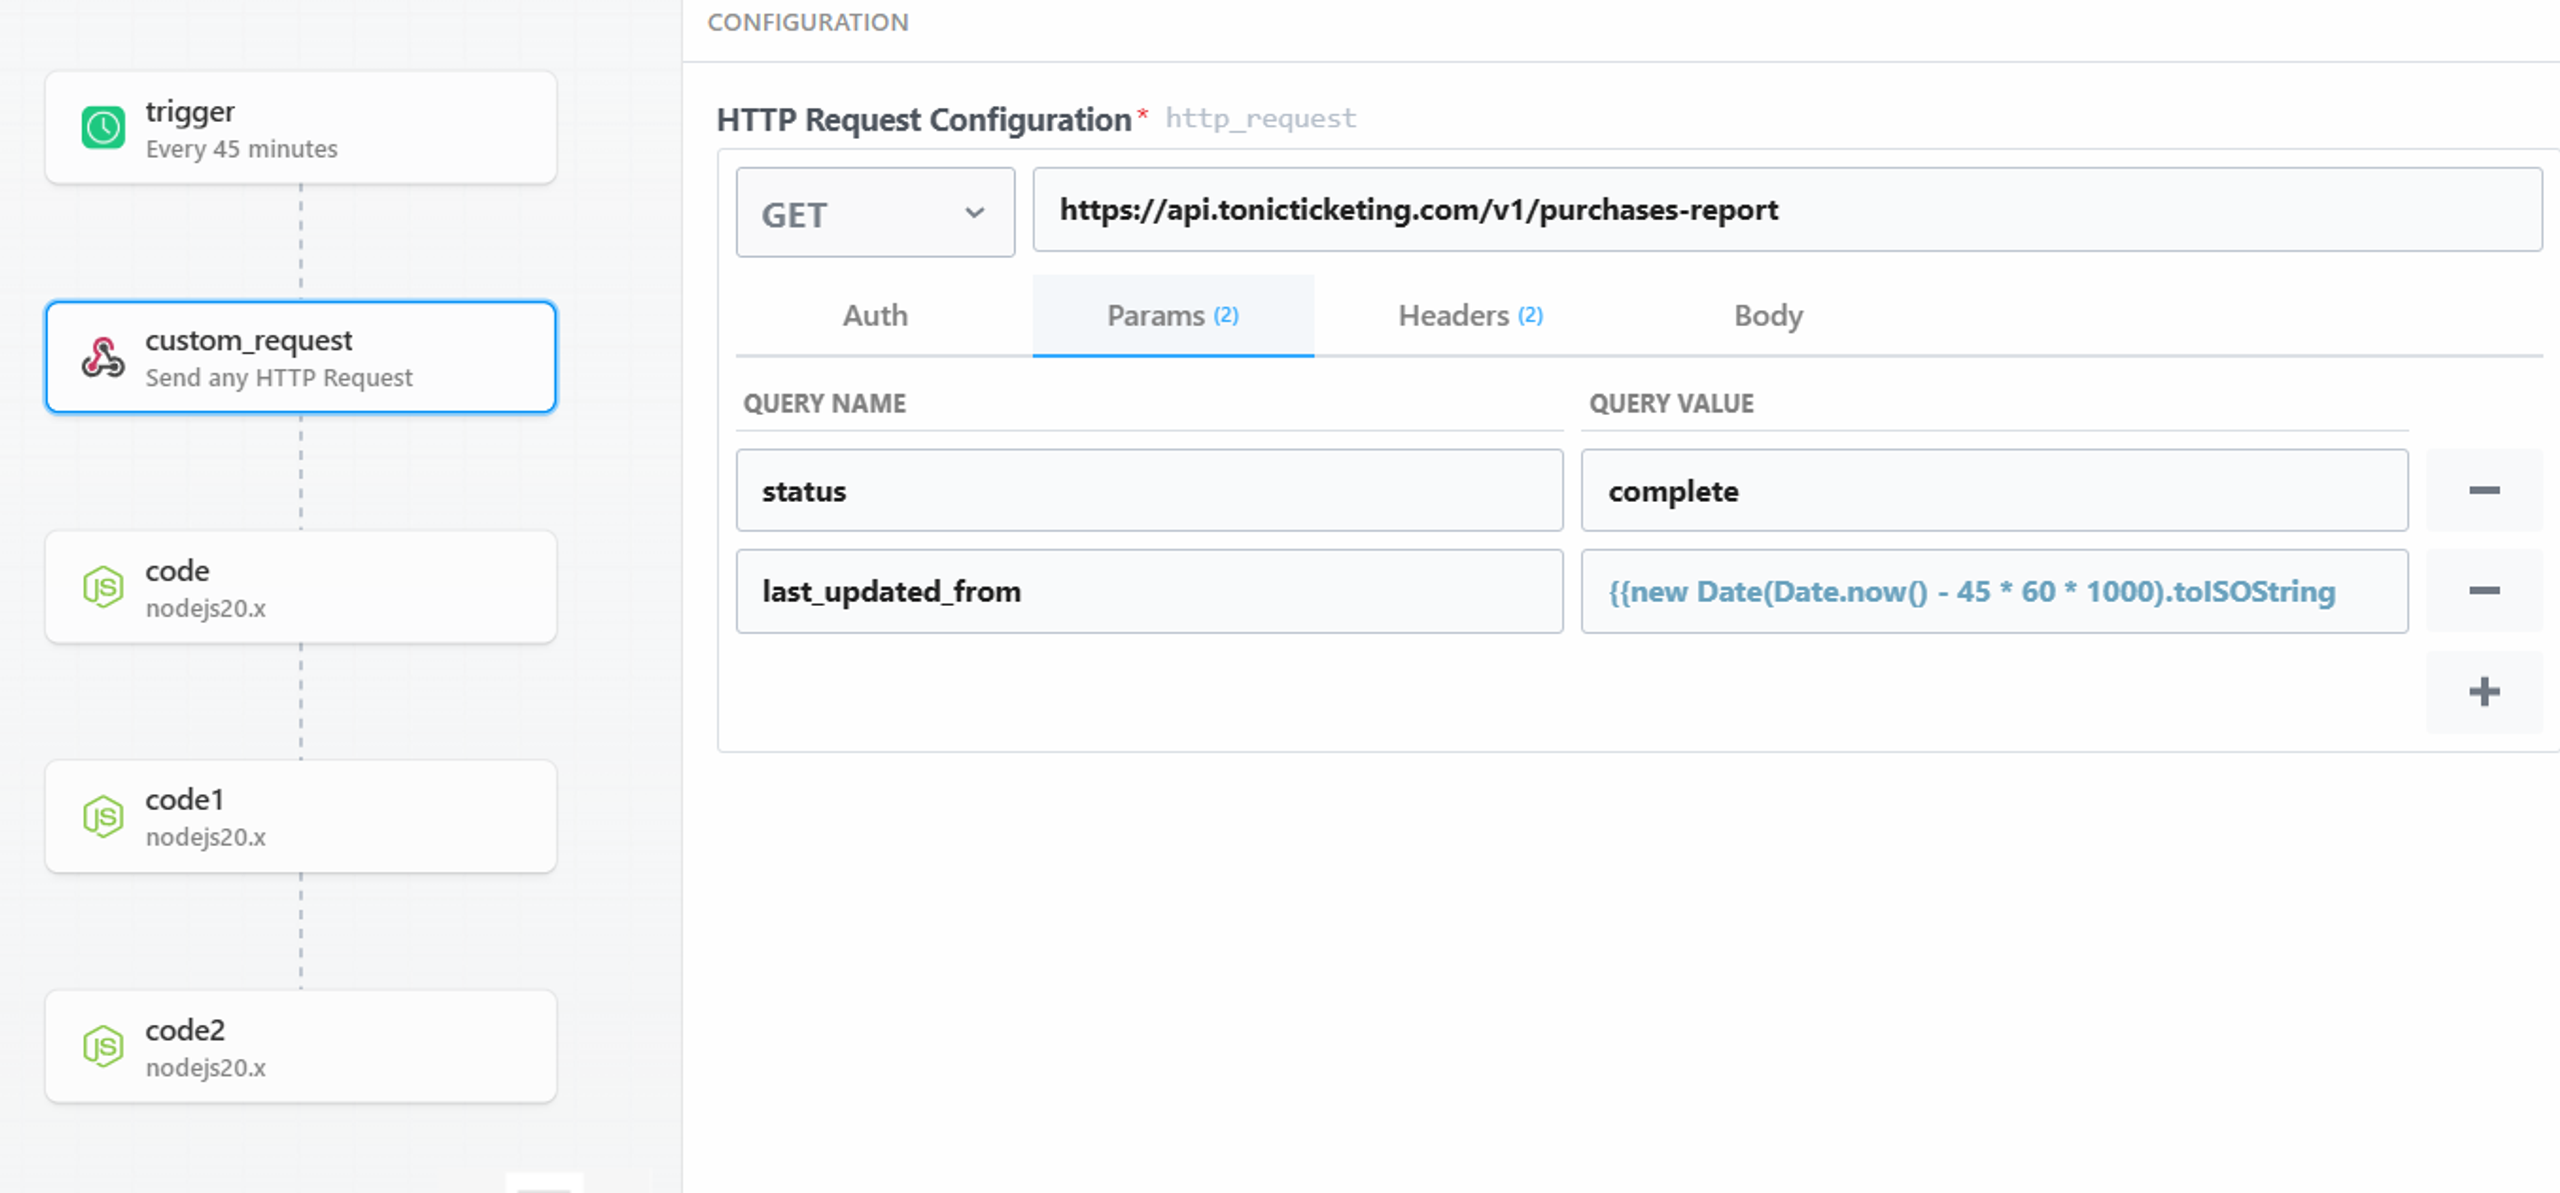Select the clock icon on the trigger node
The height and width of the screenshot is (1193, 2560).
pos(101,127)
